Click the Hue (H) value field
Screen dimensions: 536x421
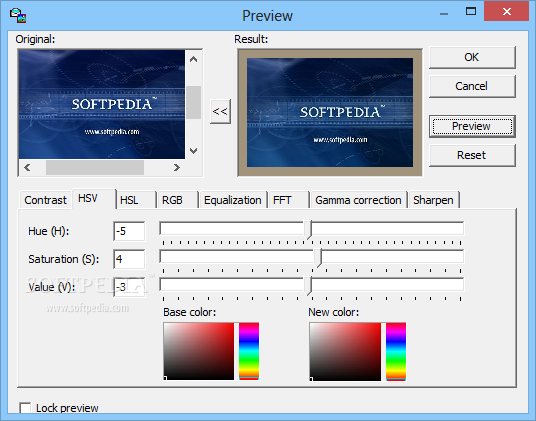pyautogui.click(x=129, y=231)
